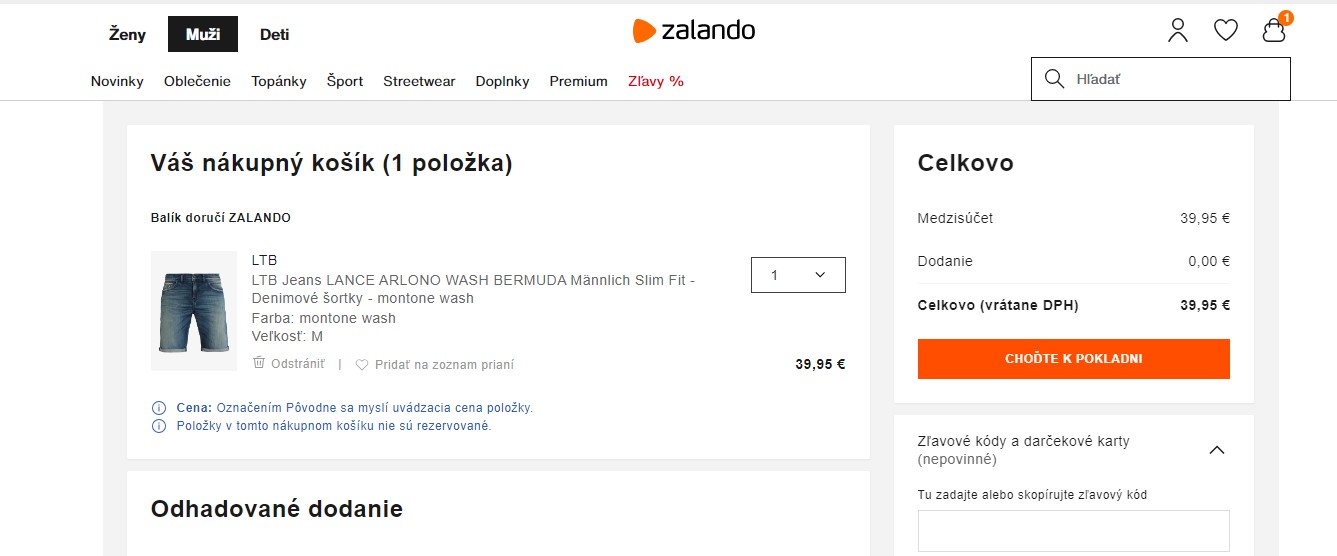Switch to the Deti tab
The width and height of the screenshot is (1337, 556).
(x=275, y=35)
